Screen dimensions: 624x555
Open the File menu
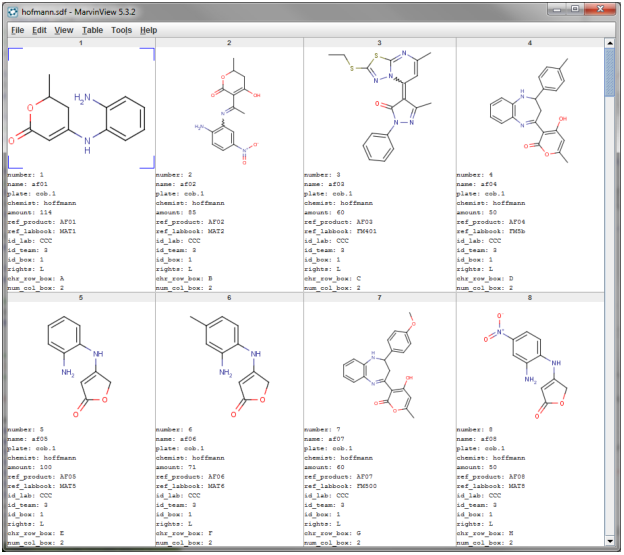18,30
